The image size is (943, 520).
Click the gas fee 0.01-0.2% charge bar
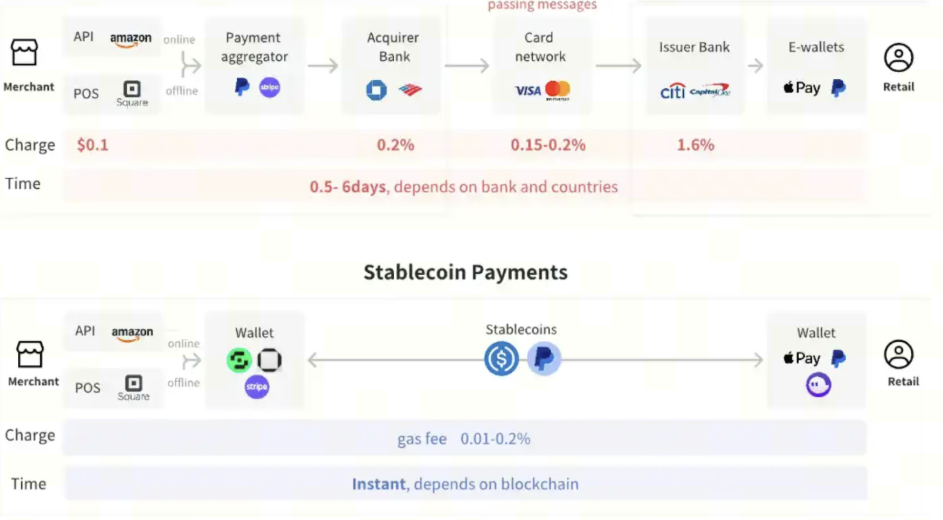point(464,438)
